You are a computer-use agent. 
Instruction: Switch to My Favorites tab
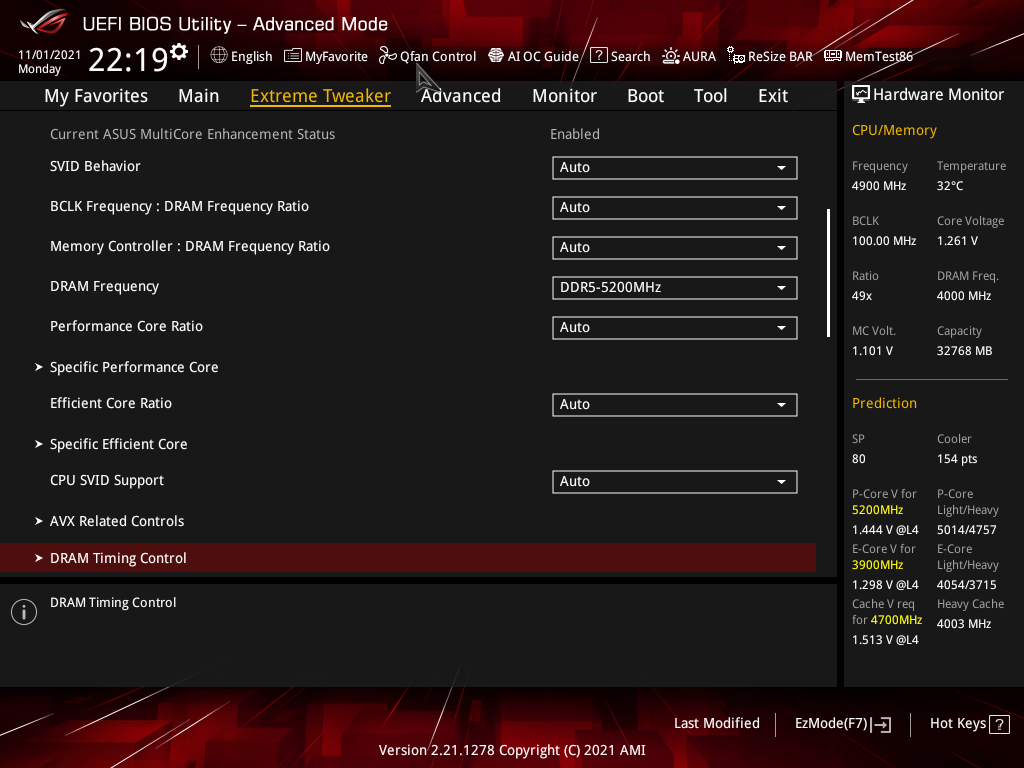click(x=96, y=96)
